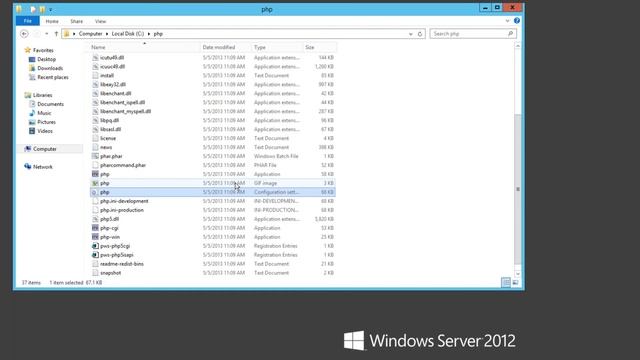Select the php-win application icon
Screen dimensions: 640x360
coord(95,237)
